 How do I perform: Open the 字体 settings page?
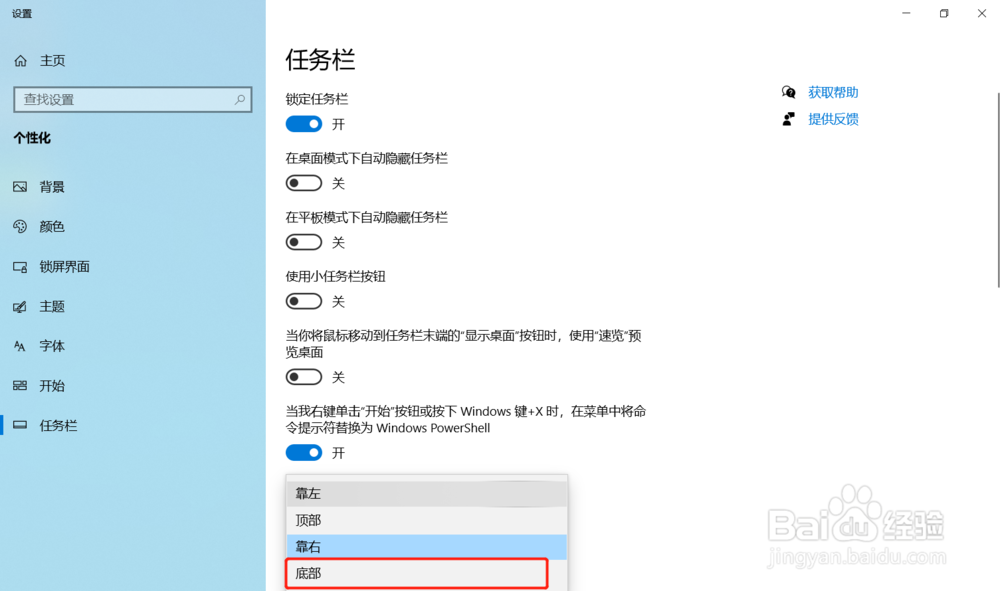pos(52,346)
